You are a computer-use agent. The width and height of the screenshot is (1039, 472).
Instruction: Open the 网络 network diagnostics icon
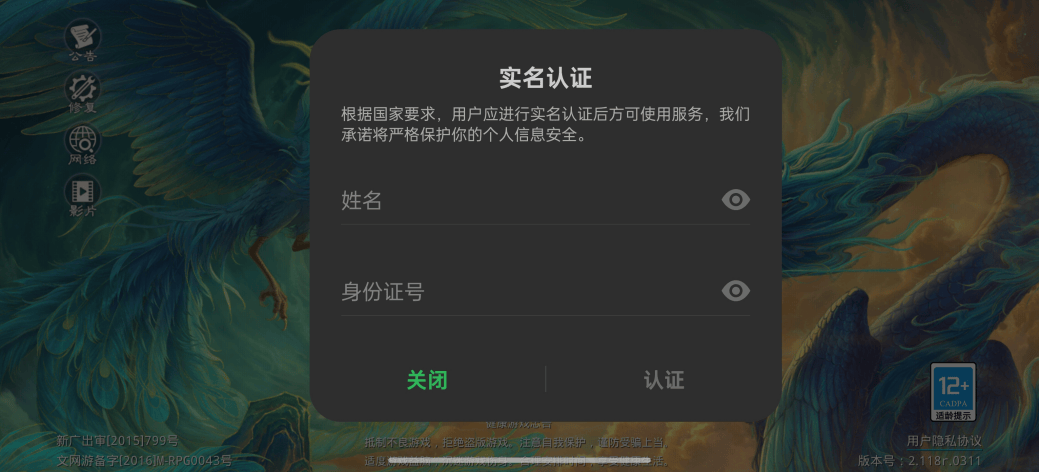point(83,143)
